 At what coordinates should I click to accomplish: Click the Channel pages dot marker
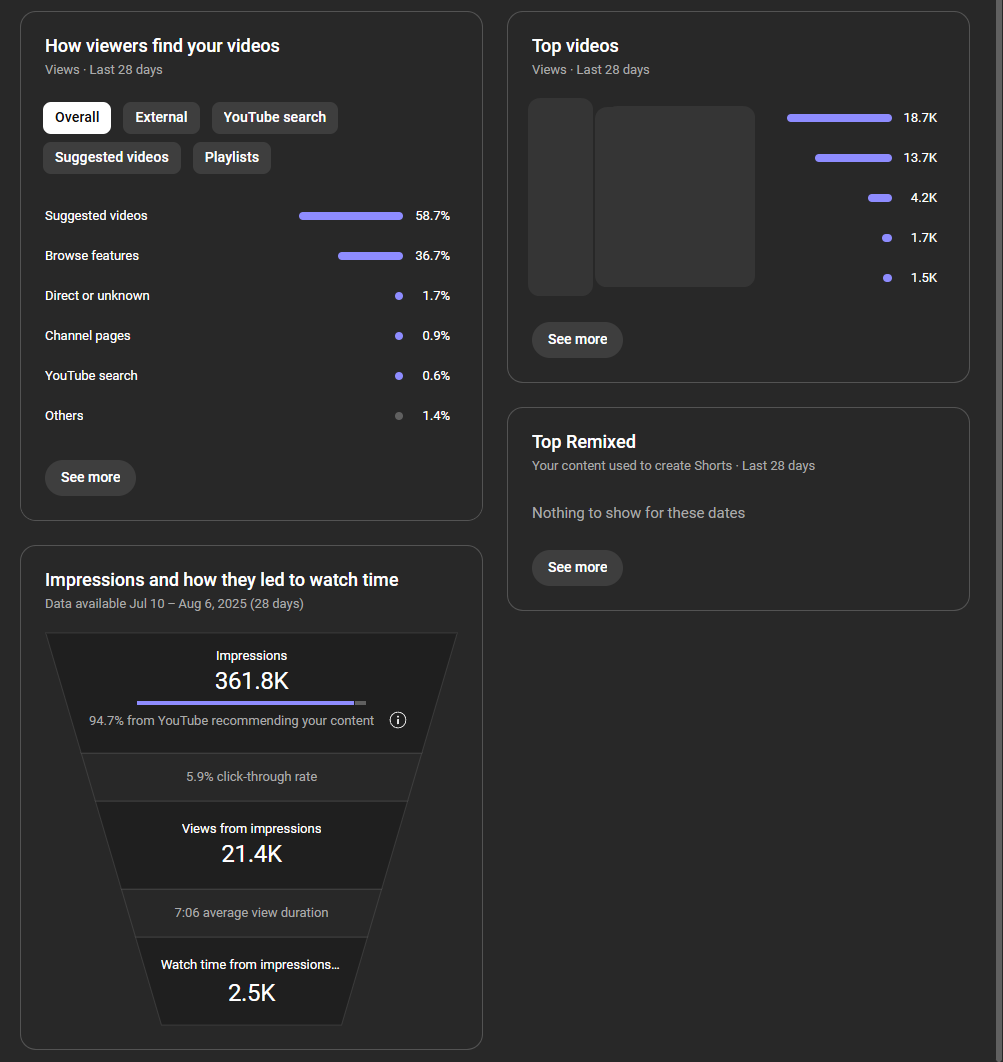(x=399, y=336)
